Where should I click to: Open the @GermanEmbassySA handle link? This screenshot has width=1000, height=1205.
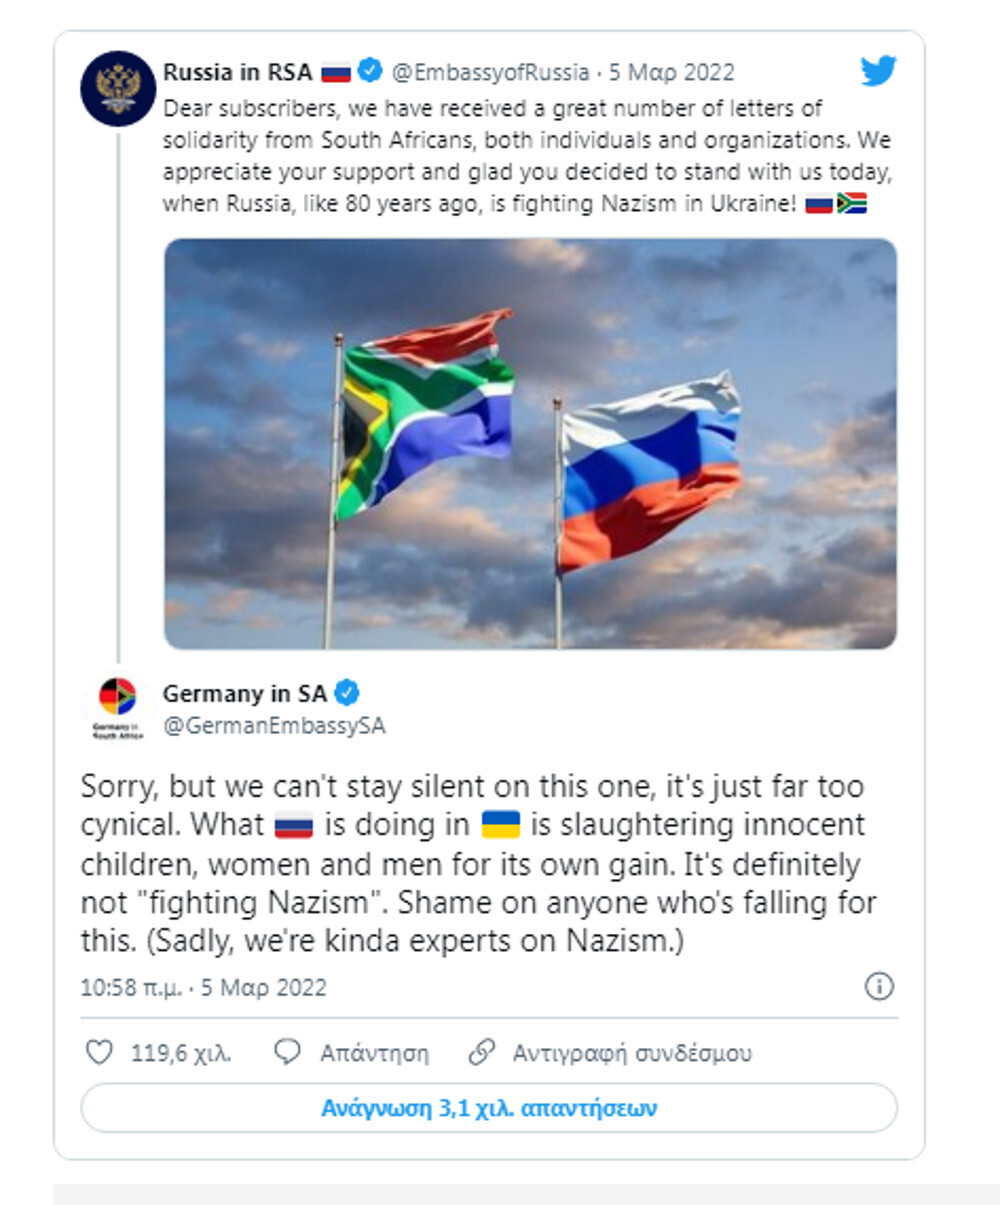pyautogui.click(x=274, y=726)
